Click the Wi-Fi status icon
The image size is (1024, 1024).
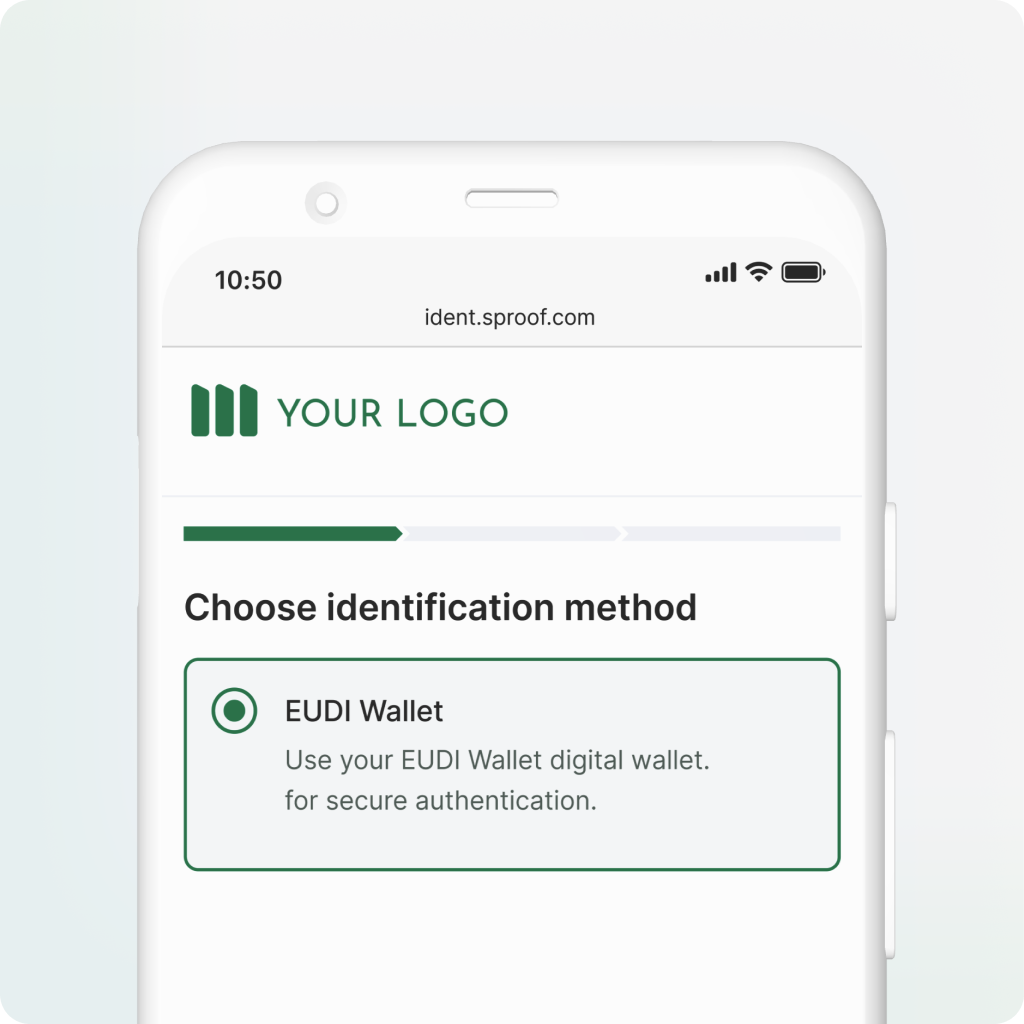(x=758, y=272)
